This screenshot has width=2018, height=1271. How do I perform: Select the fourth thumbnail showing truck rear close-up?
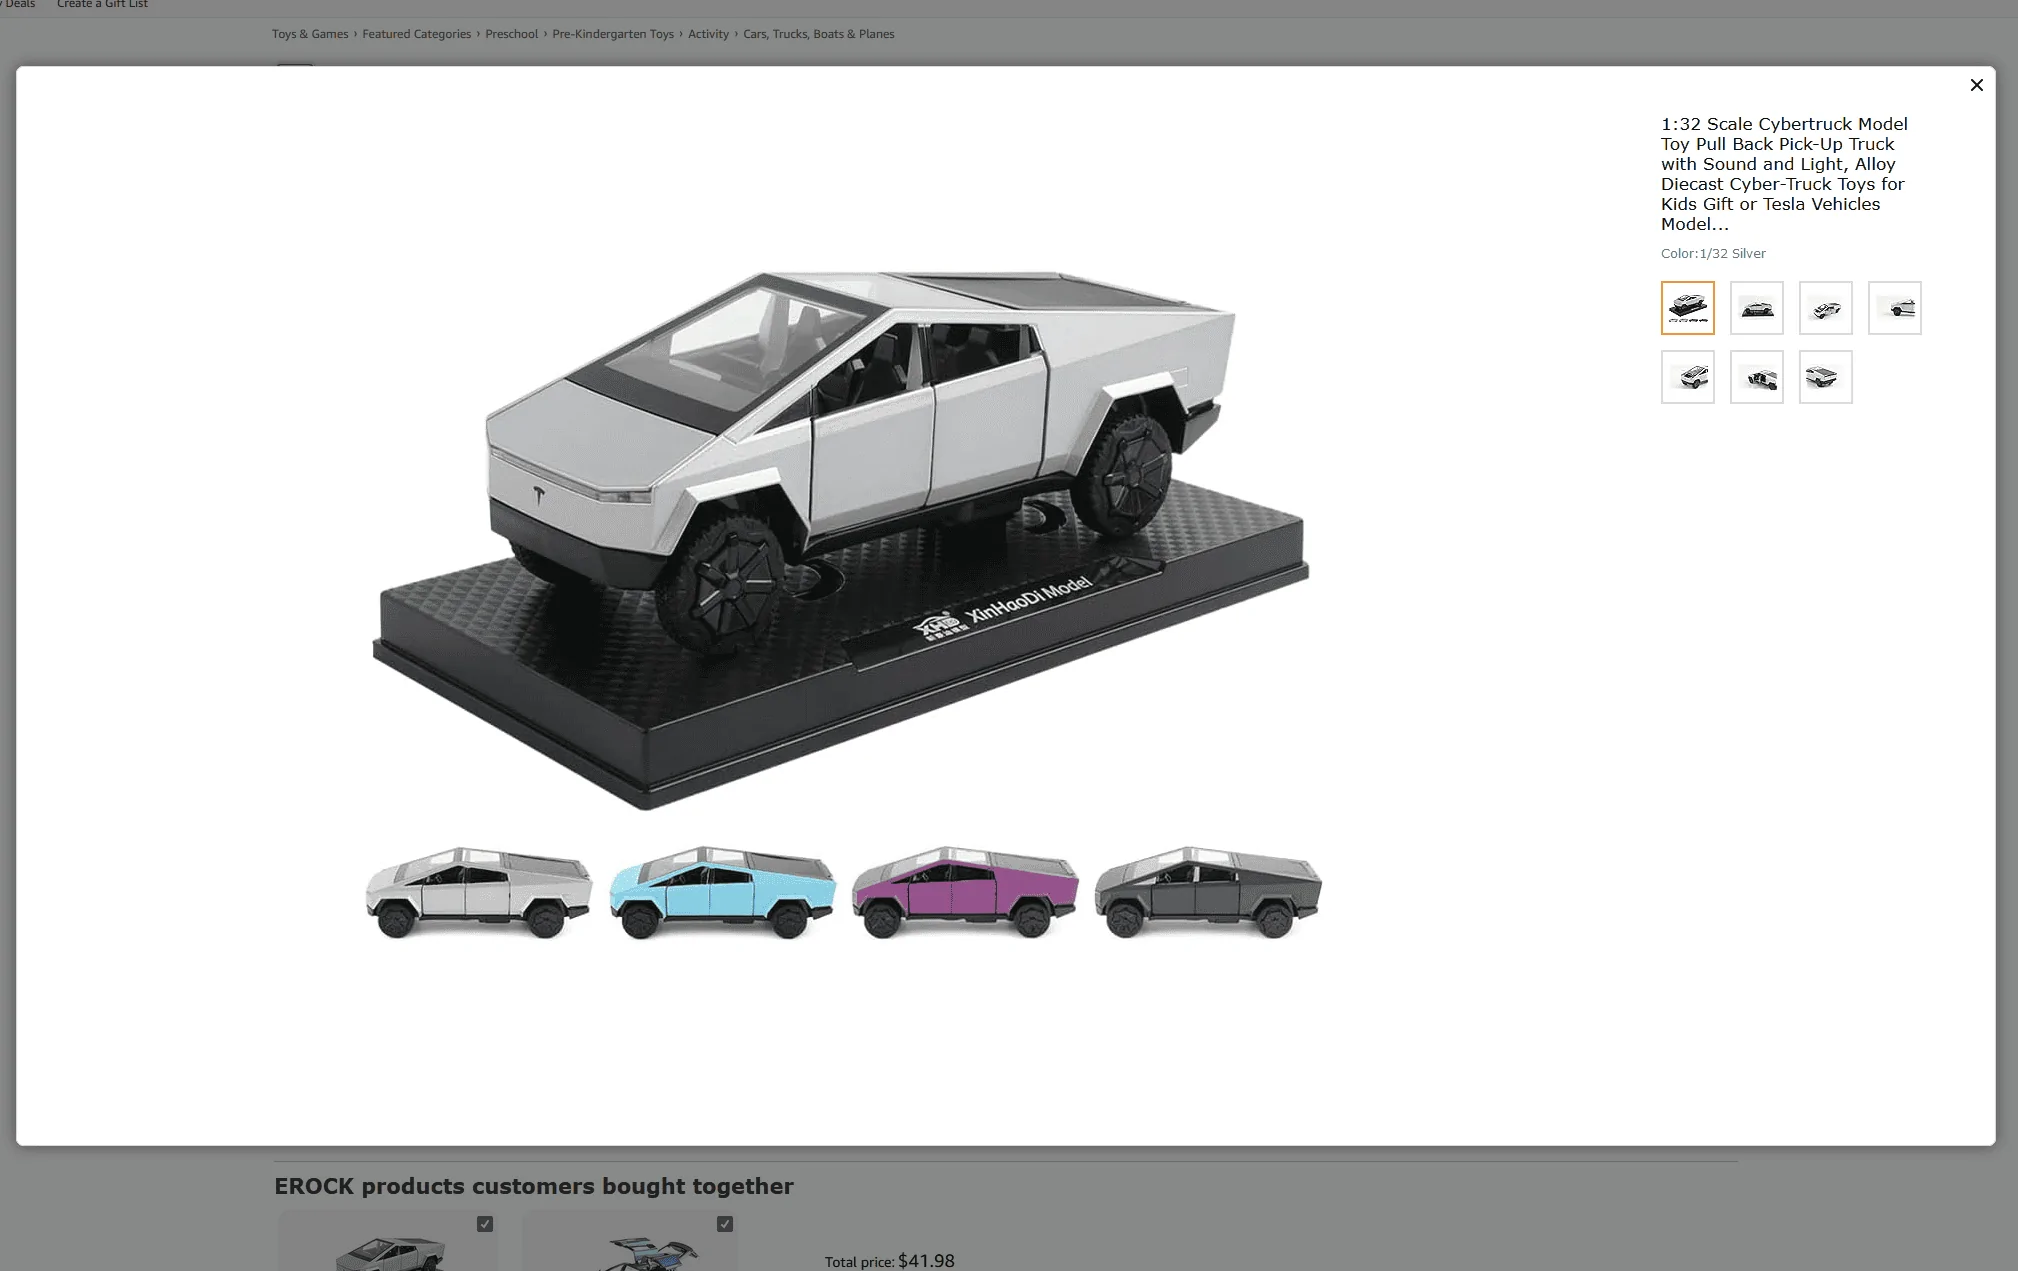1894,308
